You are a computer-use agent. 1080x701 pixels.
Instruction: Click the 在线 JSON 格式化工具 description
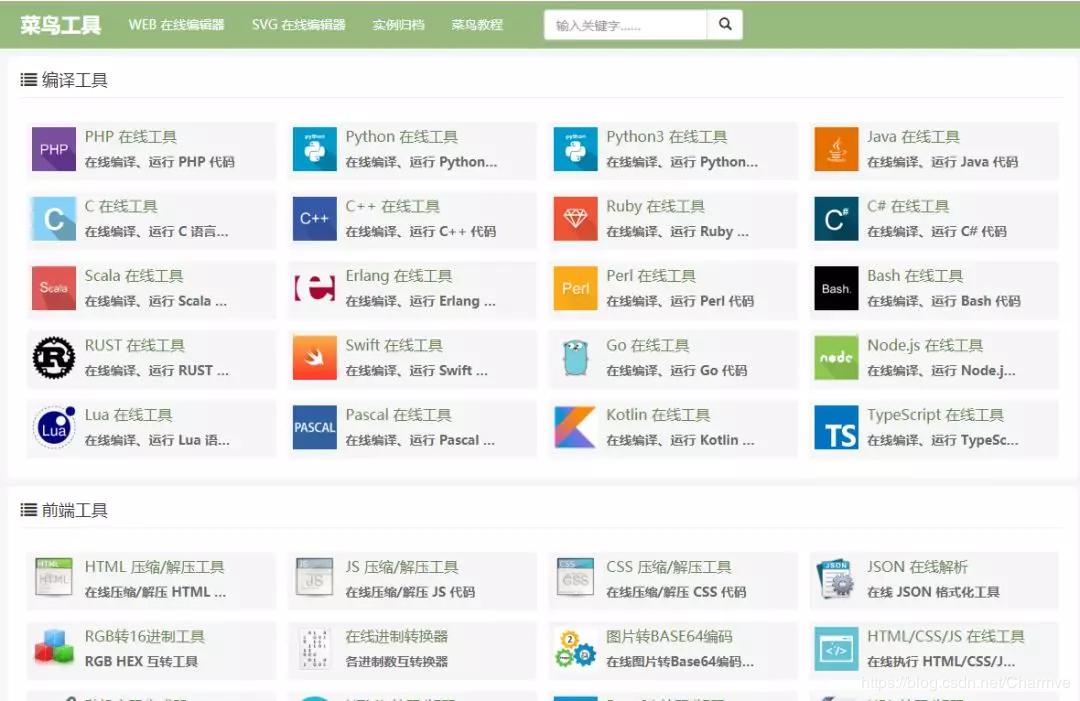pos(933,592)
